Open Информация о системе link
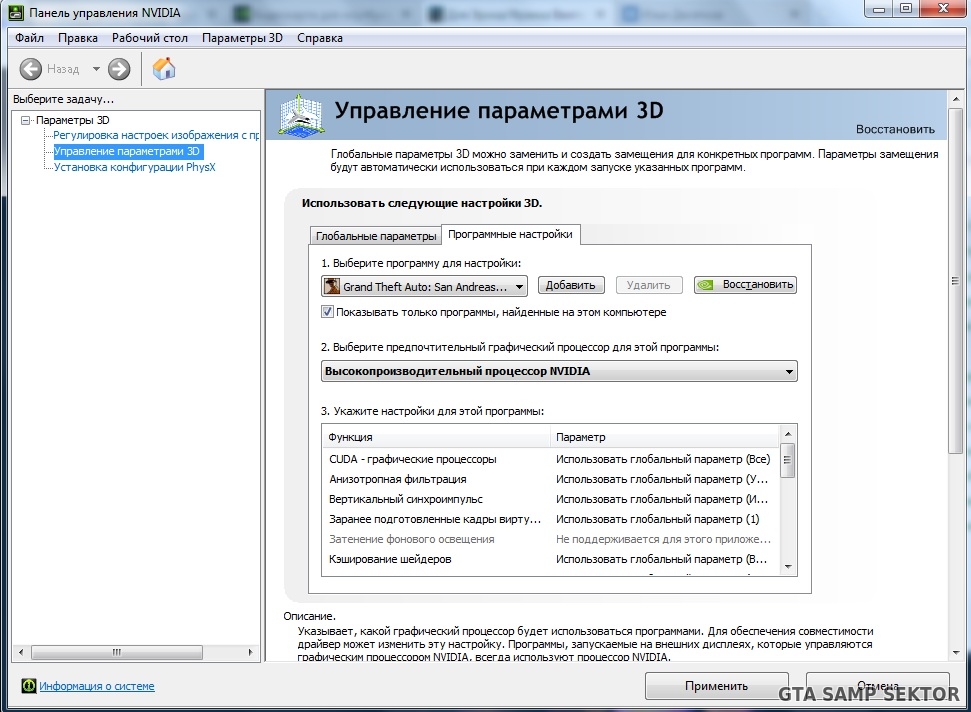 tap(97, 686)
